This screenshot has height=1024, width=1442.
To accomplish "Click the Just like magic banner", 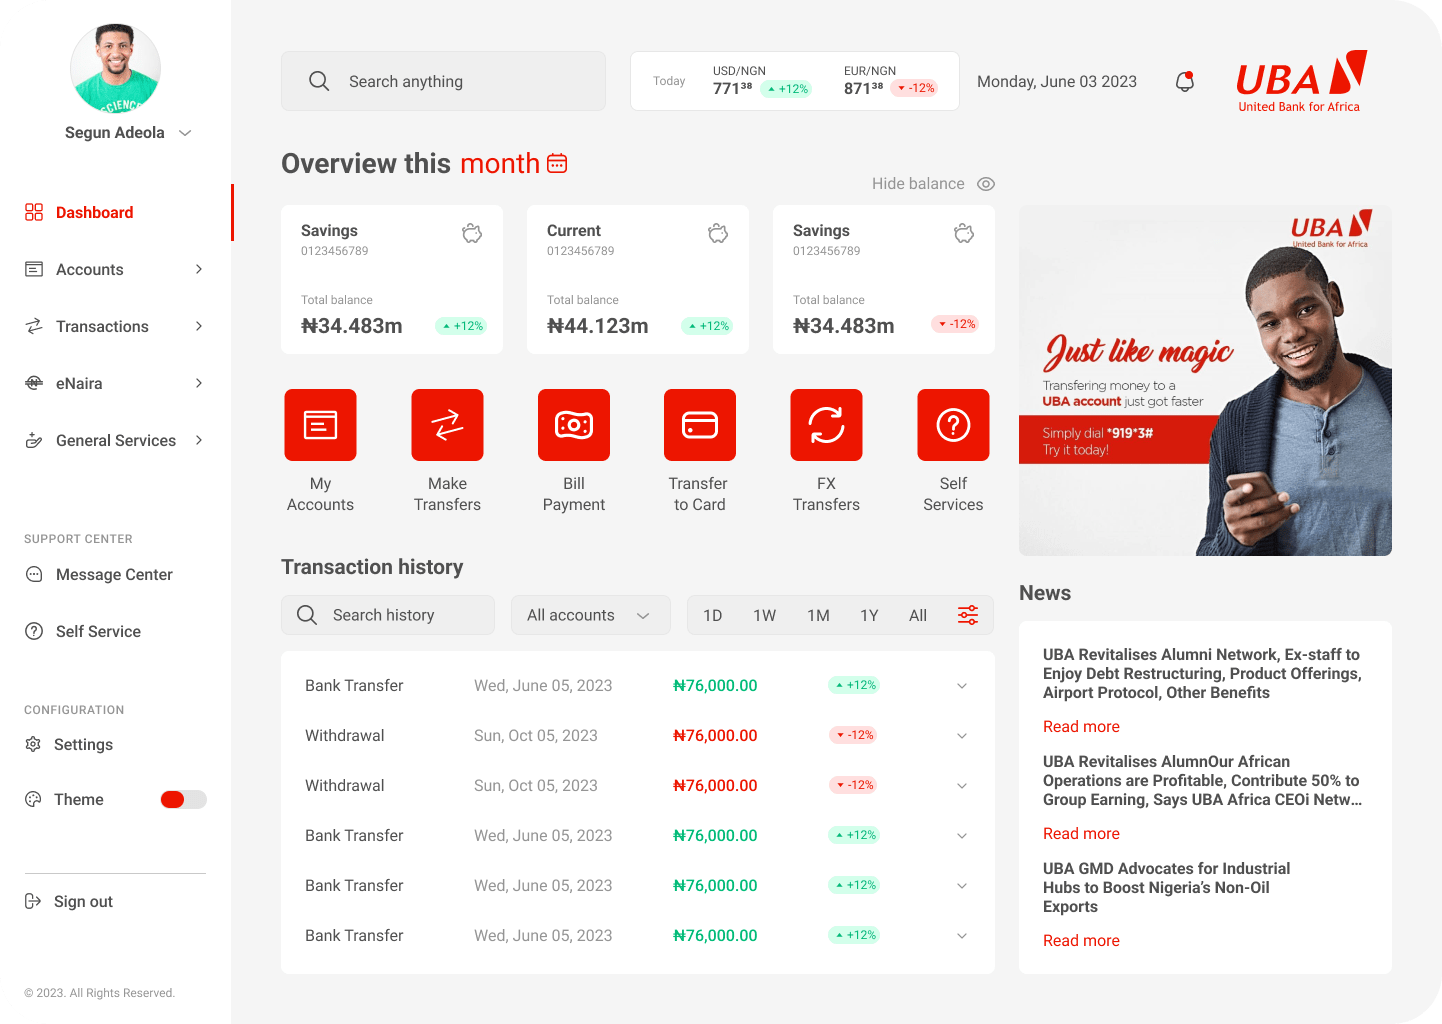I will pyautogui.click(x=1205, y=380).
